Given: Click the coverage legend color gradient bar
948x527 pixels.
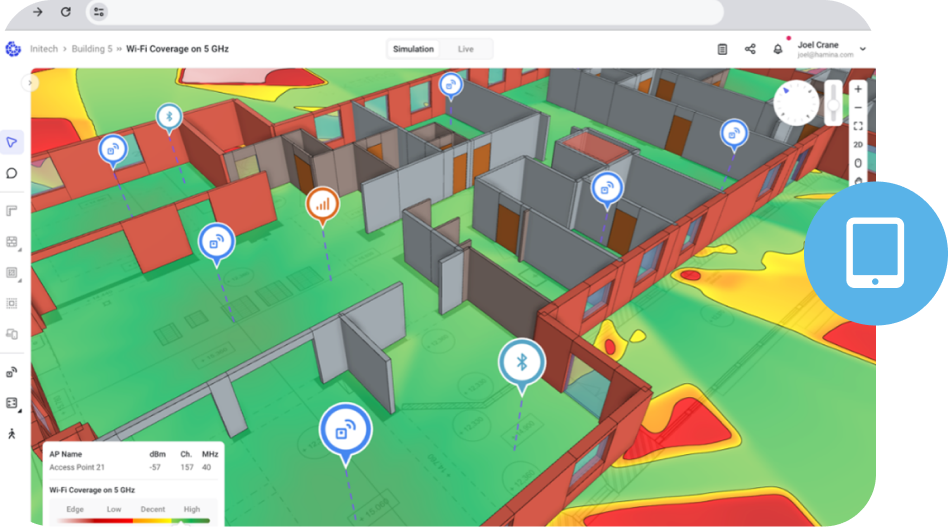Looking at the screenshot, I should coord(134,520).
